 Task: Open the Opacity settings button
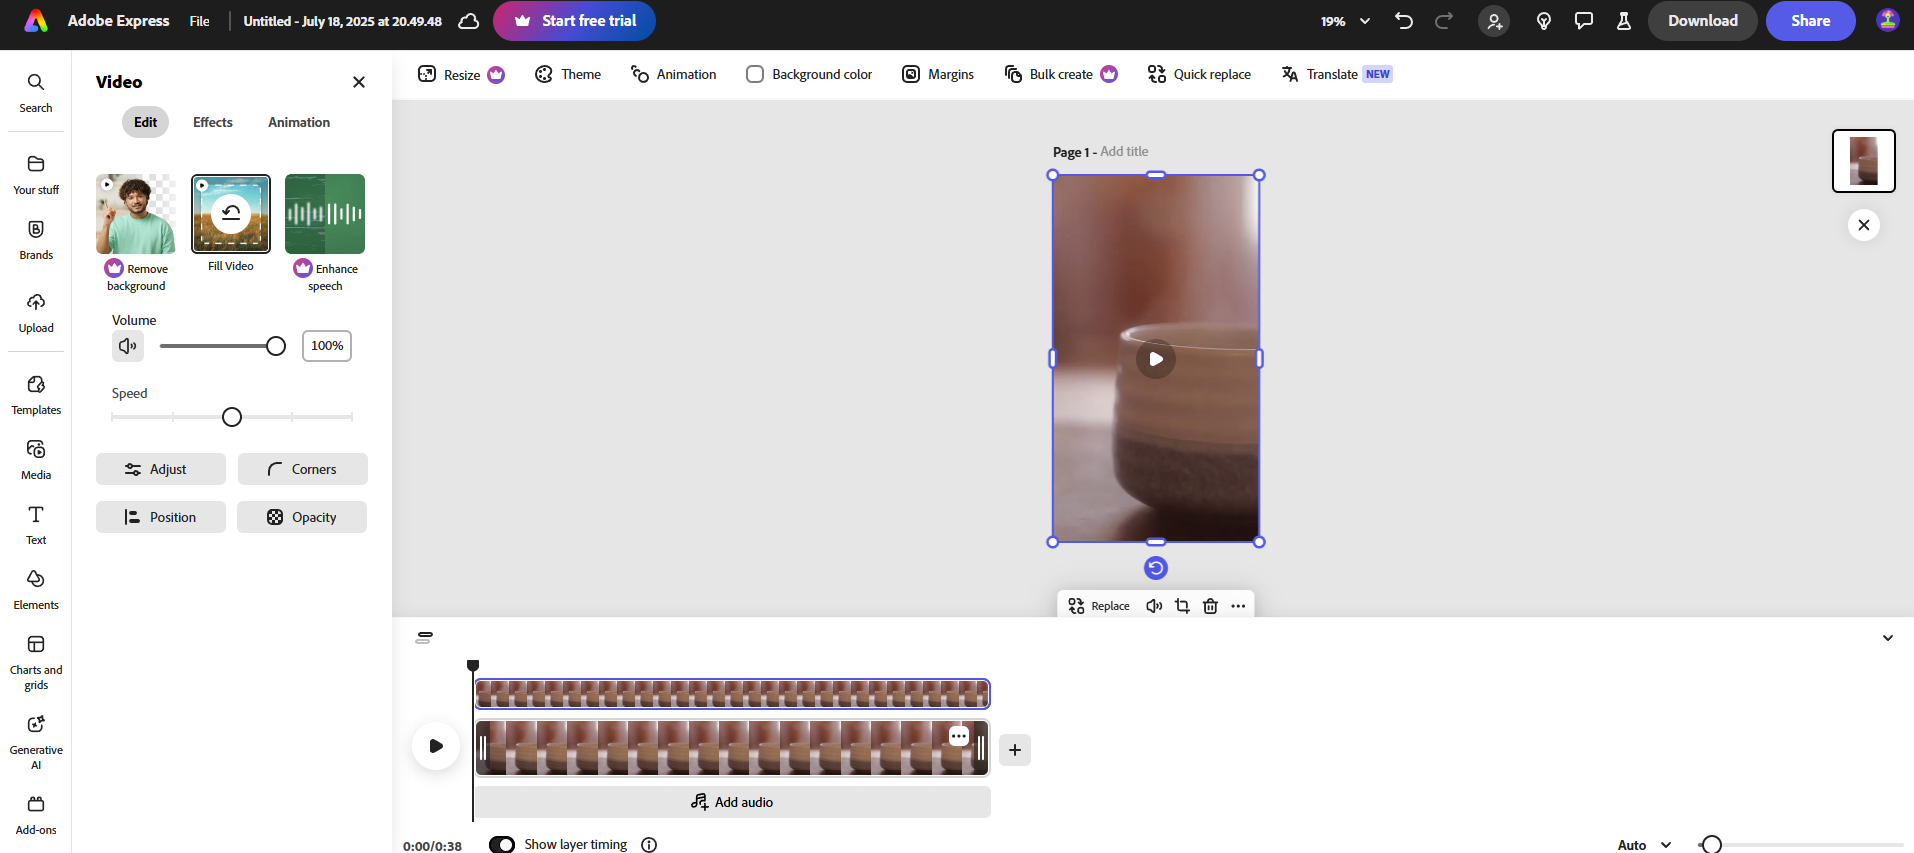pos(302,517)
